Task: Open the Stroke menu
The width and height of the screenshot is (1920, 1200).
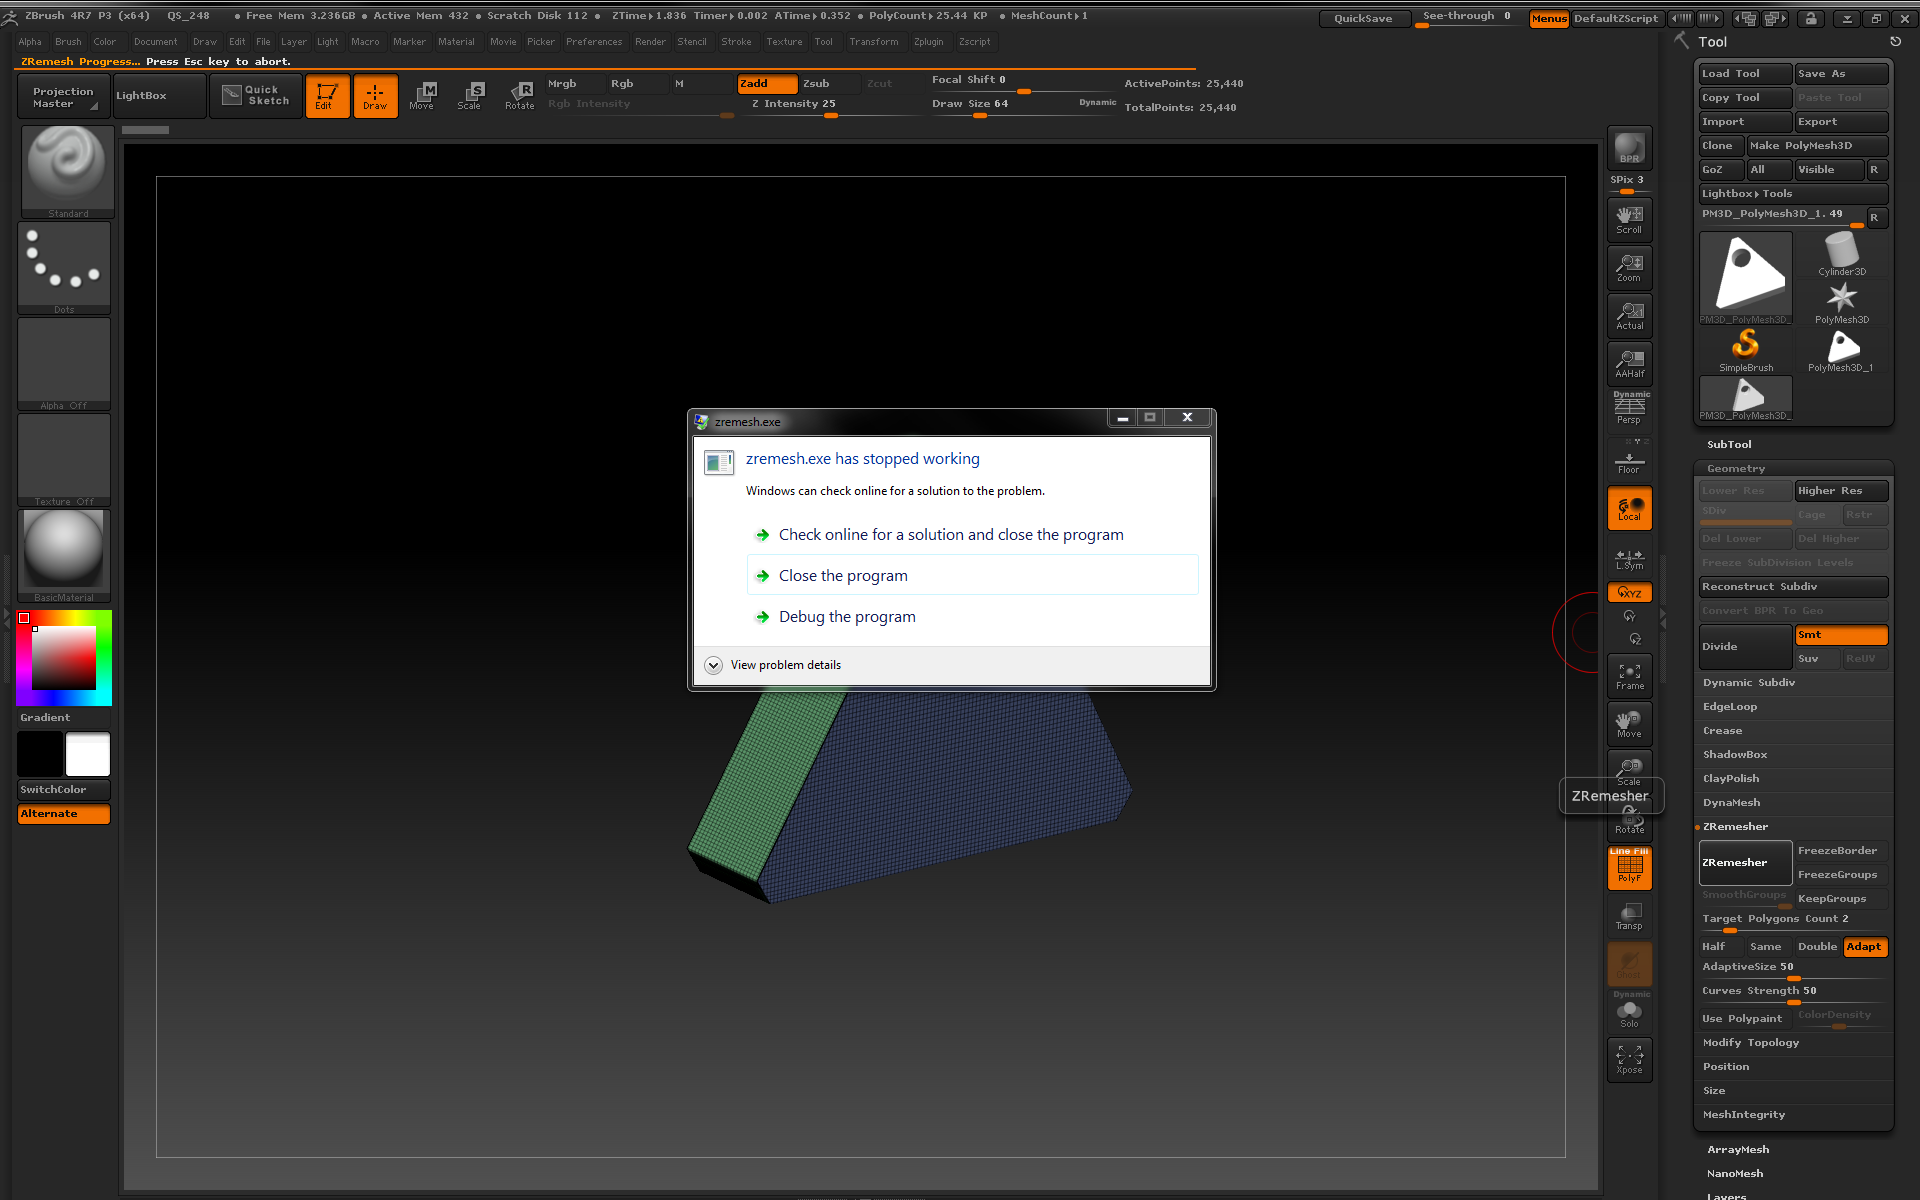Action: click(736, 42)
